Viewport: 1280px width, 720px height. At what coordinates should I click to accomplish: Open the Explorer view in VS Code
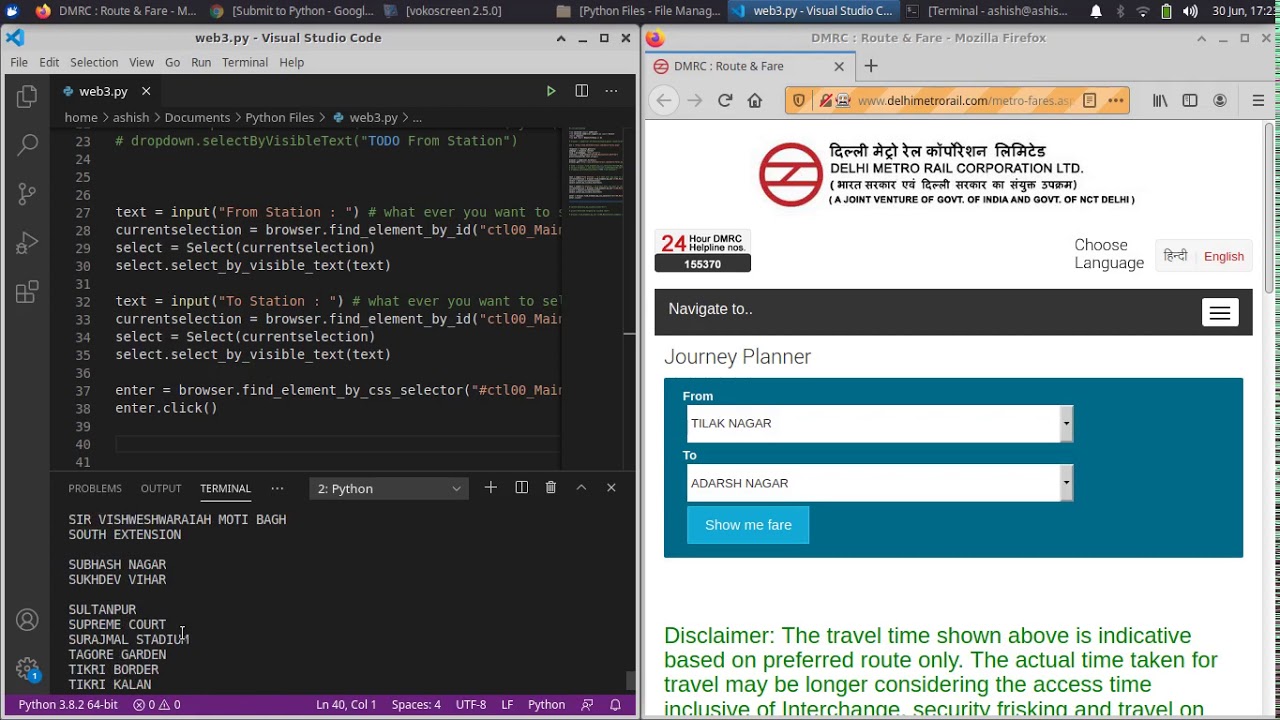tap(27, 96)
